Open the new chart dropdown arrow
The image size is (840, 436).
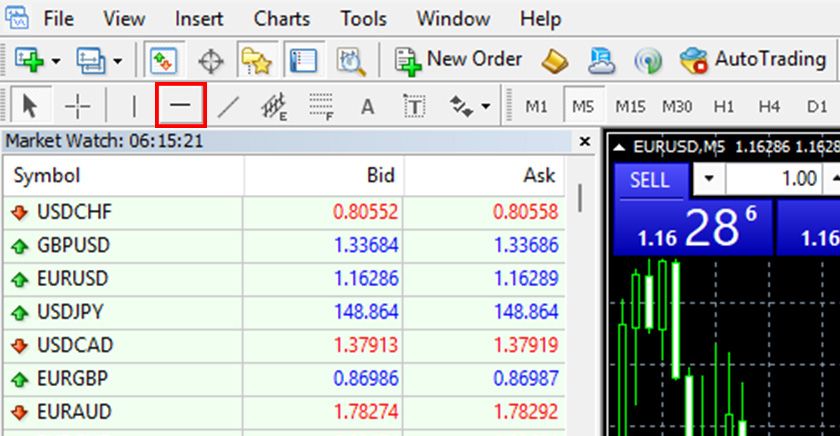point(56,61)
